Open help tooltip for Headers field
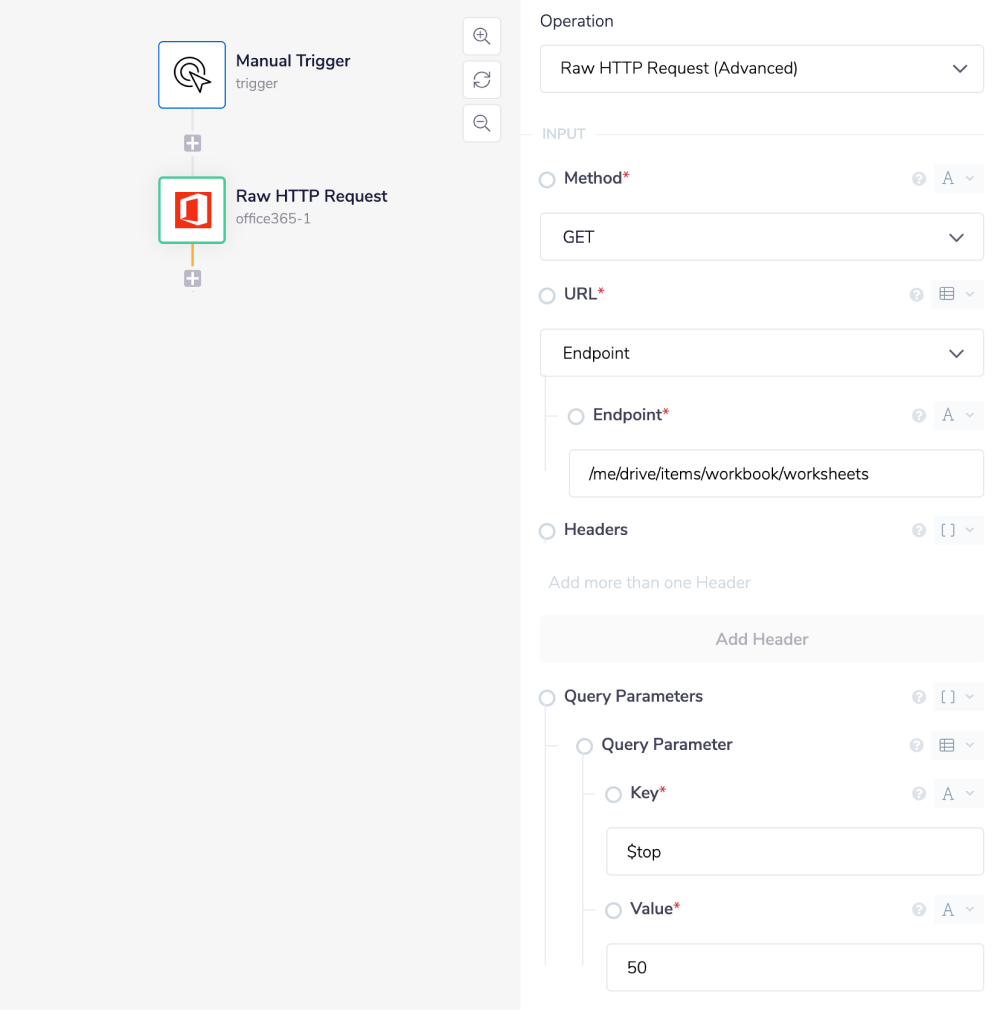The height and width of the screenshot is (1010, 1000). click(x=918, y=530)
